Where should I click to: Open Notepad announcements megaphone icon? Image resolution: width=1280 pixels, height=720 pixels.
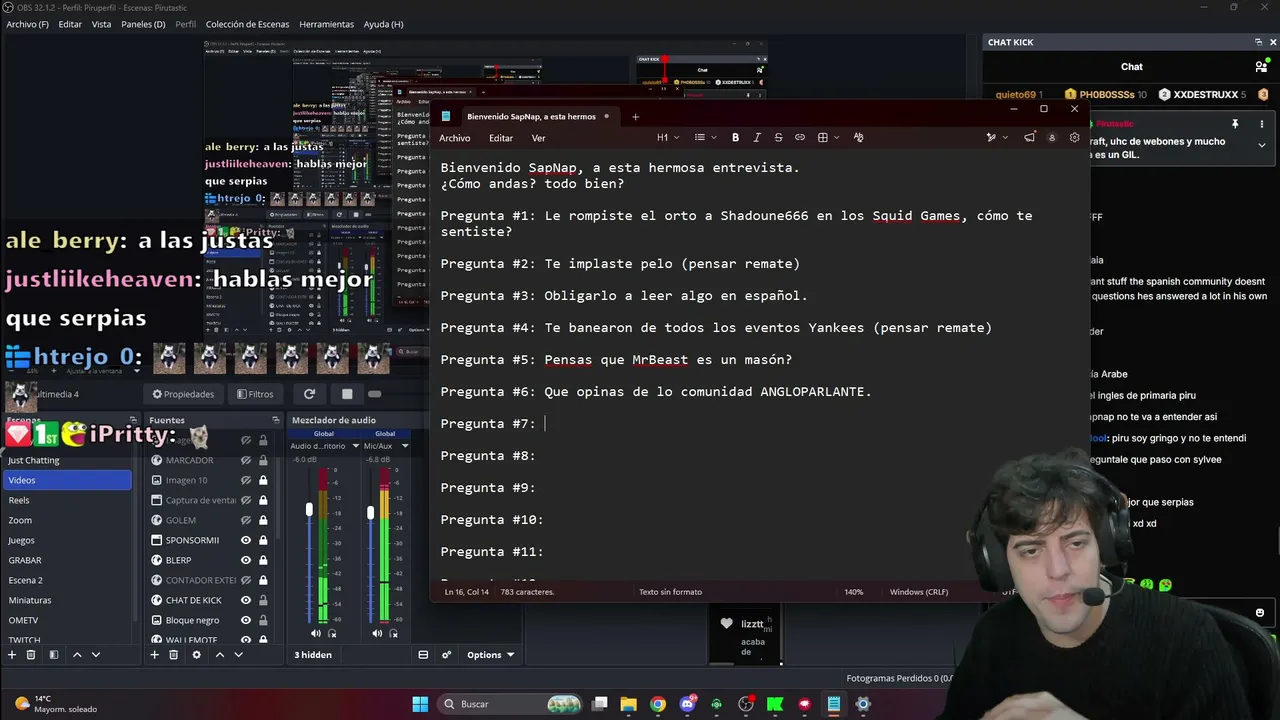(x=1029, y=137)
